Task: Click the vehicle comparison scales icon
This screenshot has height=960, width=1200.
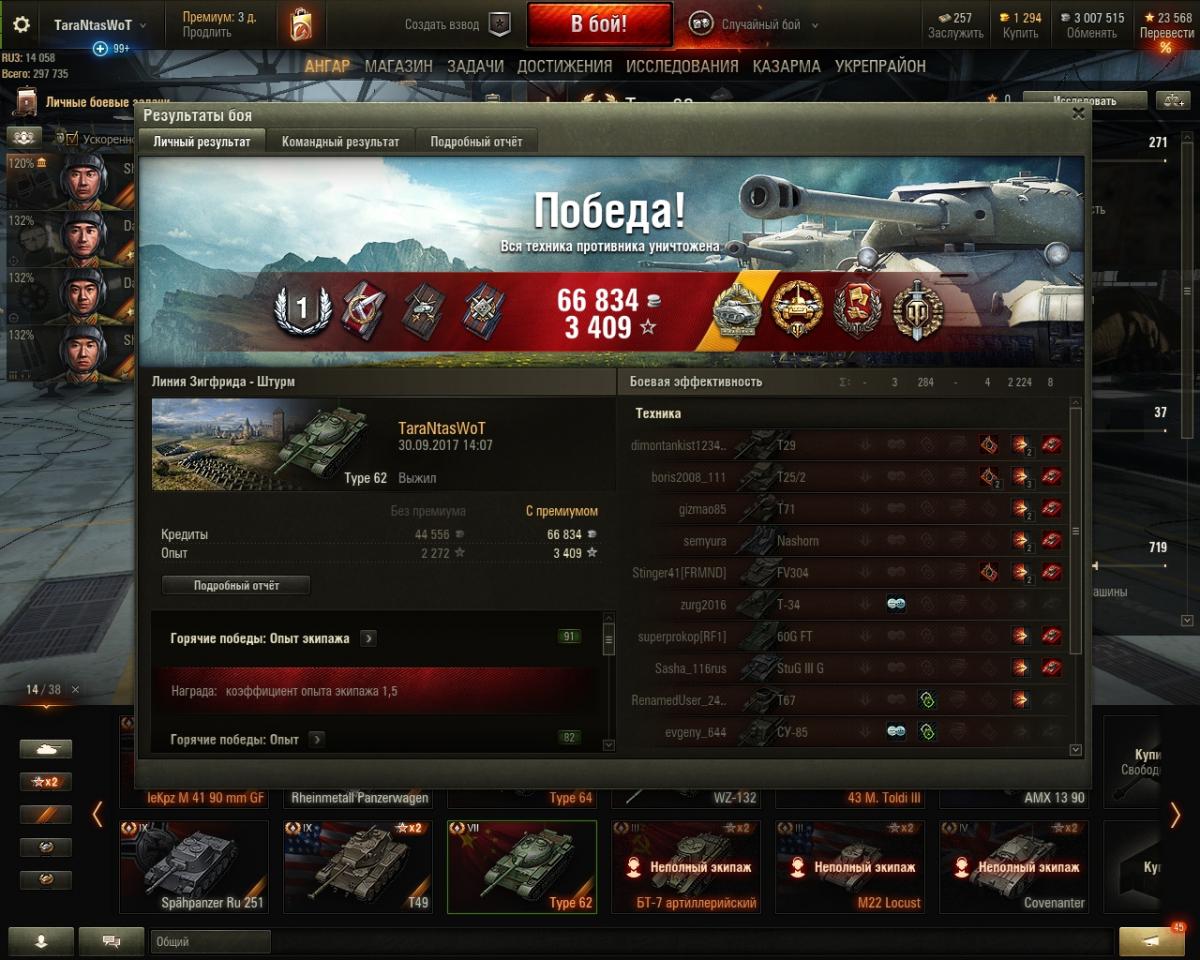Action: (1169, 101)
